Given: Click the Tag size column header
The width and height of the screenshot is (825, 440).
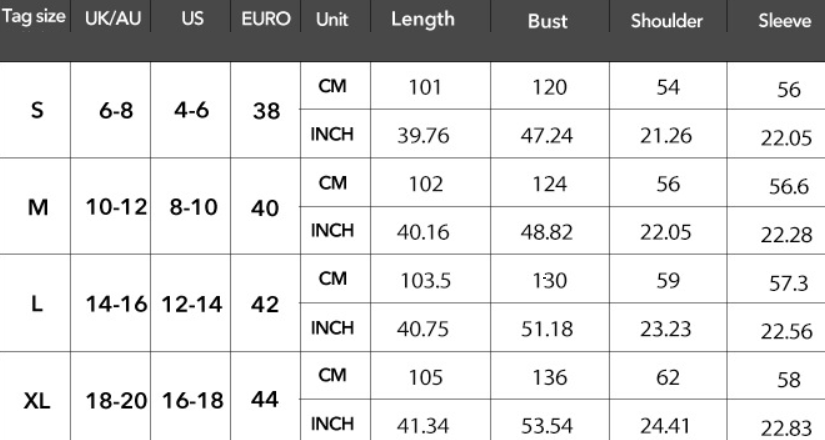Looking at the screenshot, I should (35, 19).
